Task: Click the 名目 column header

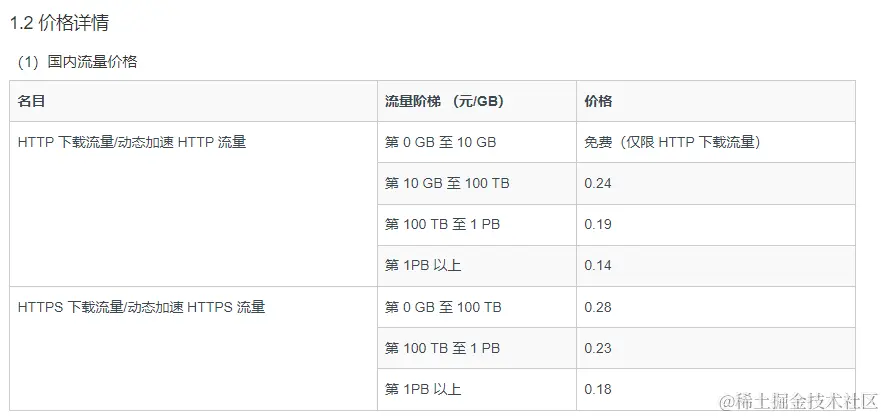Action: [194, 101]
